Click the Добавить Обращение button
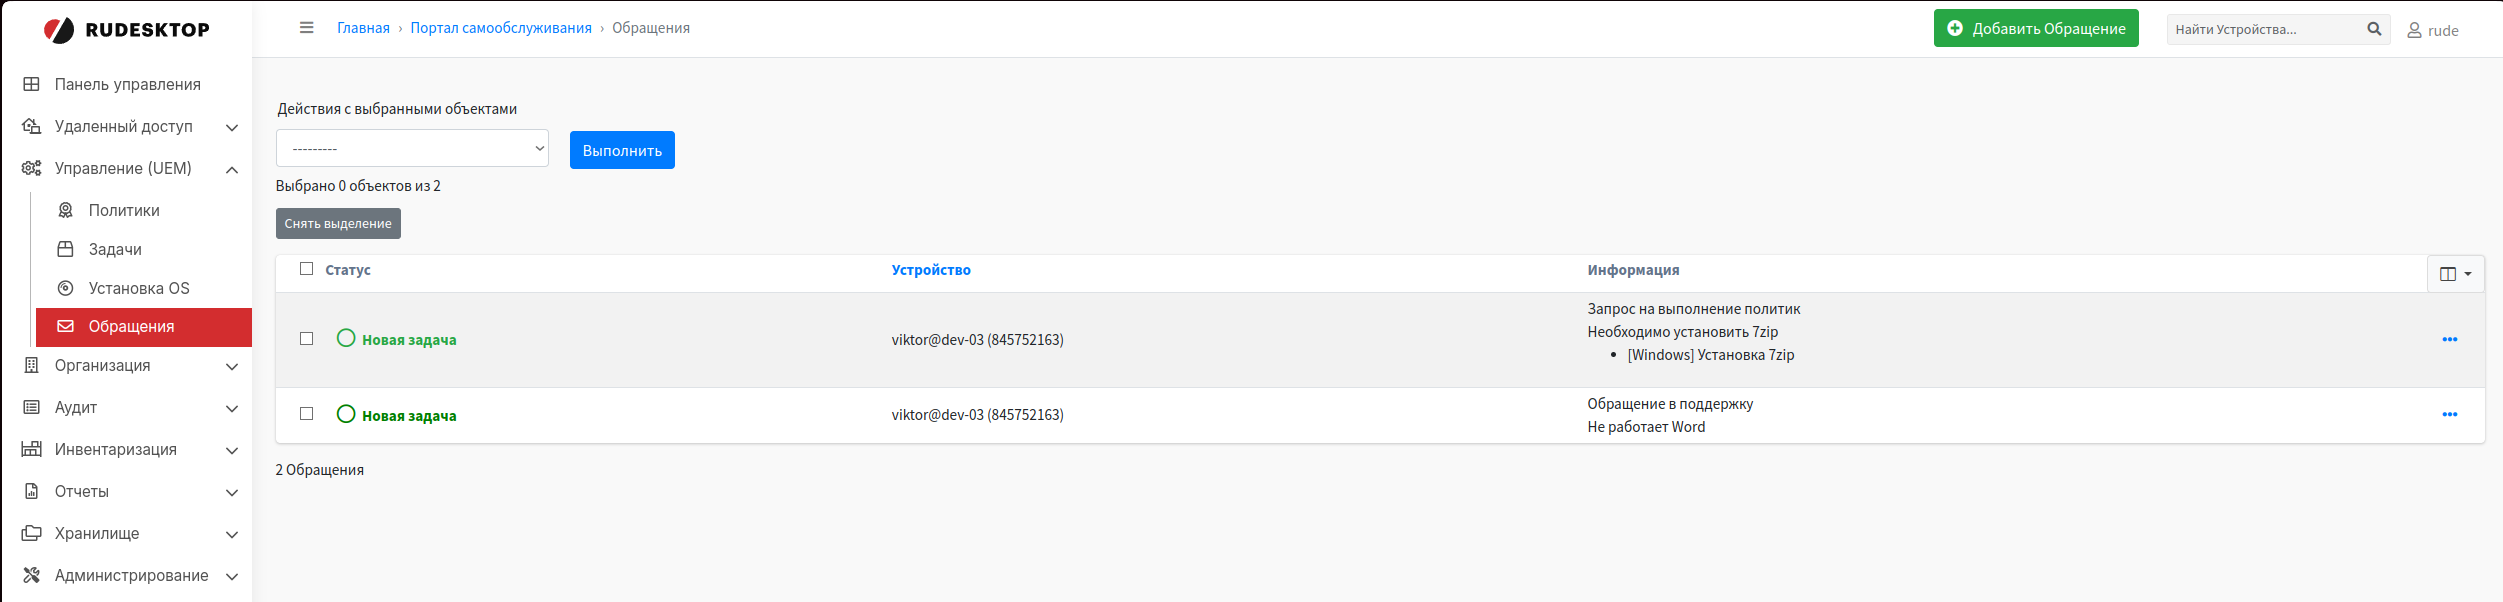Viewport: 2503px width, 602px height. tap(2035, 29)
